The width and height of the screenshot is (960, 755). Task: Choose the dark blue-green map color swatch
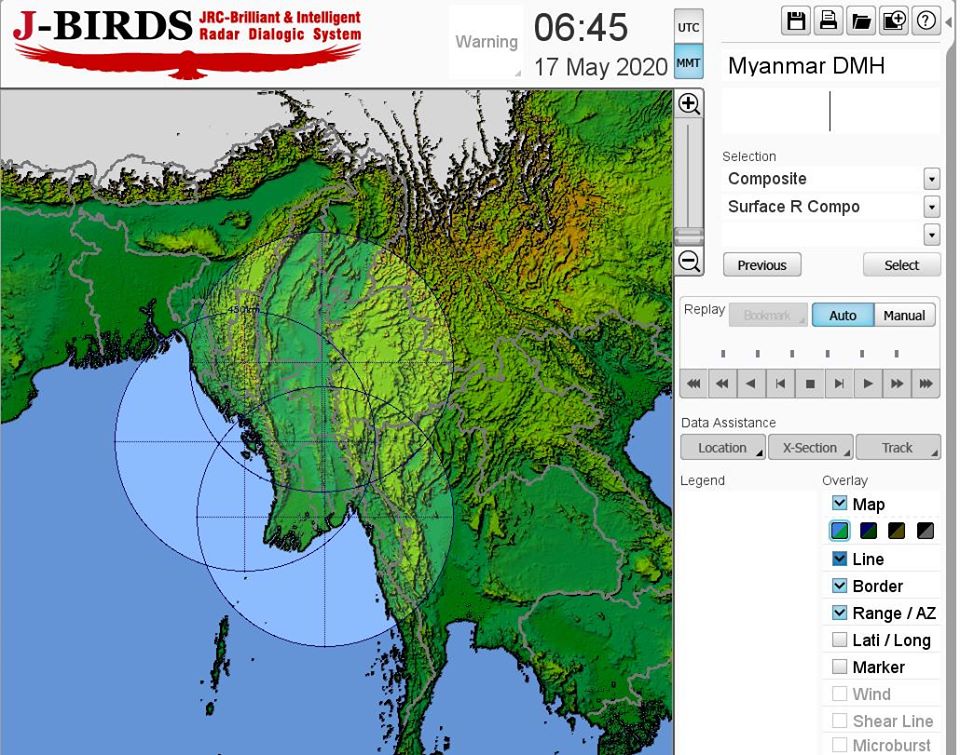[868, 531]
